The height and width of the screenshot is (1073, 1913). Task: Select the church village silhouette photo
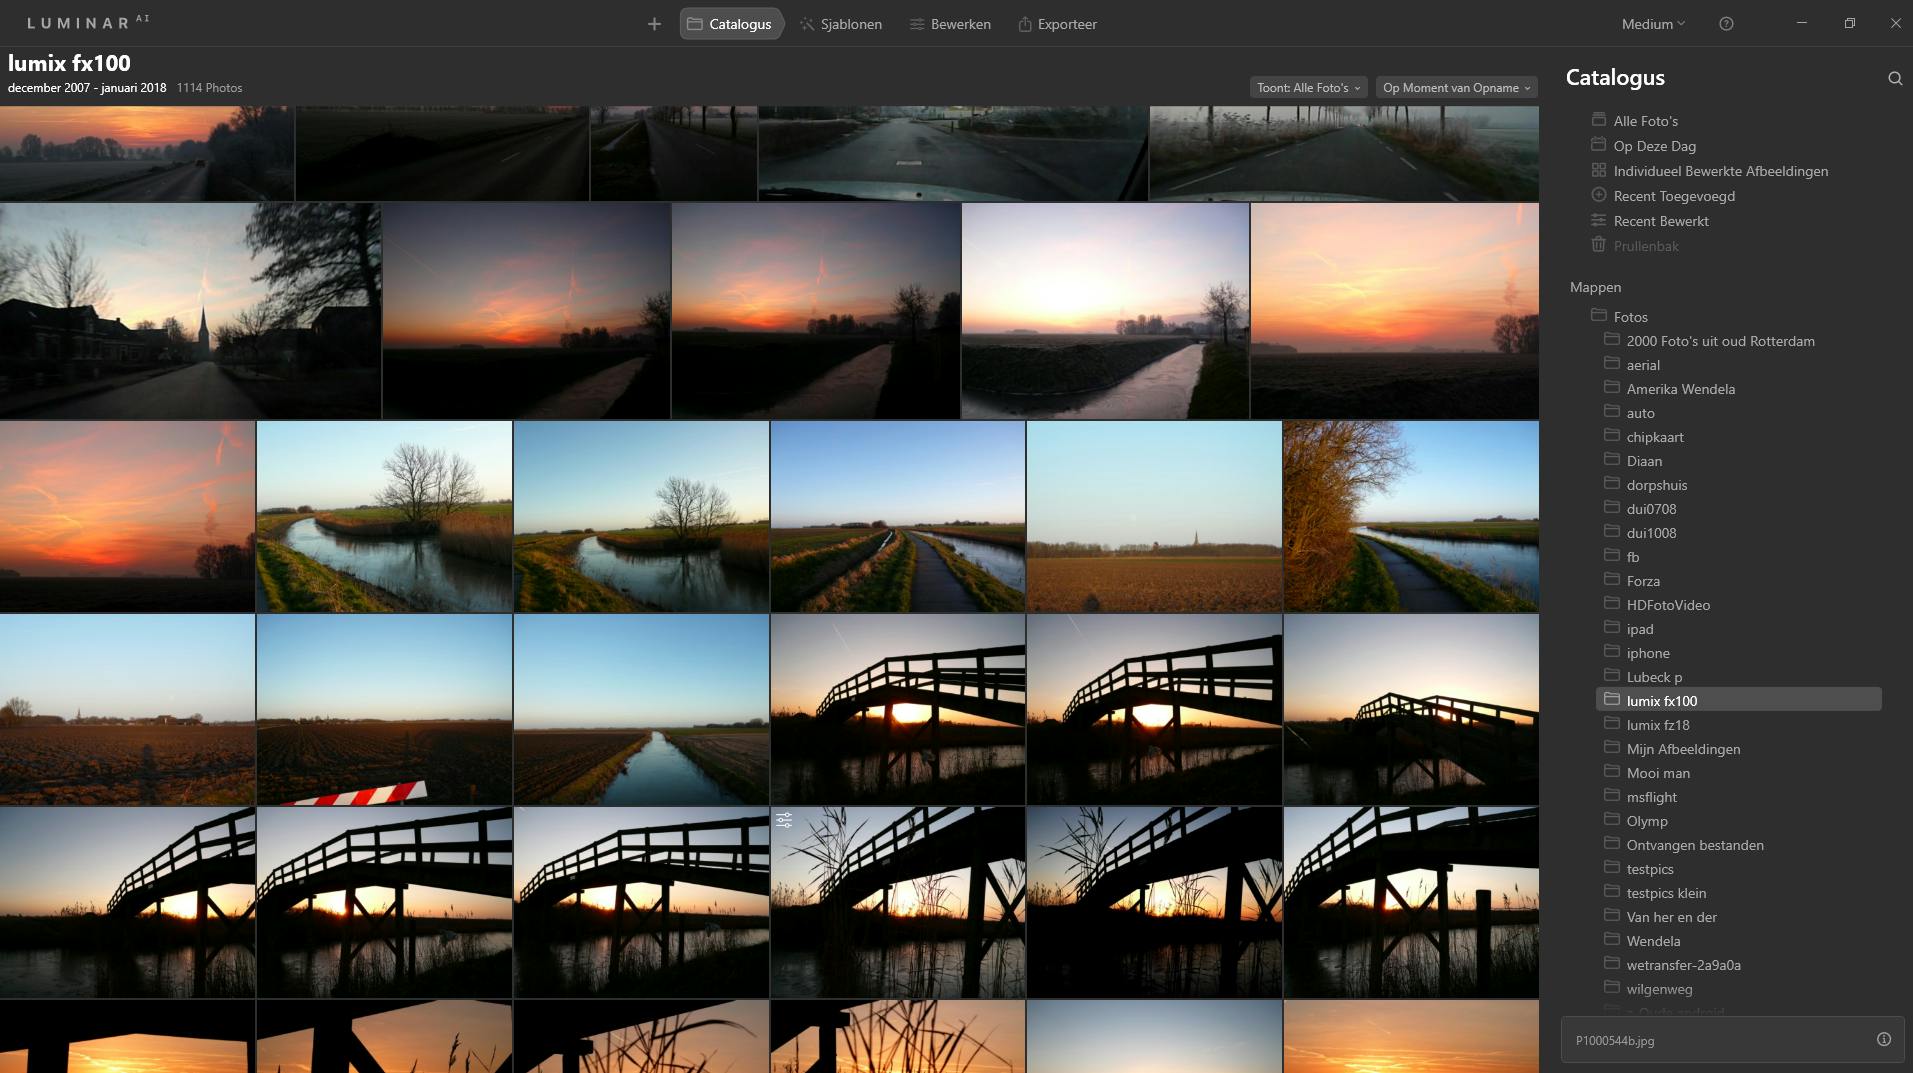click(x=190, y=311)
